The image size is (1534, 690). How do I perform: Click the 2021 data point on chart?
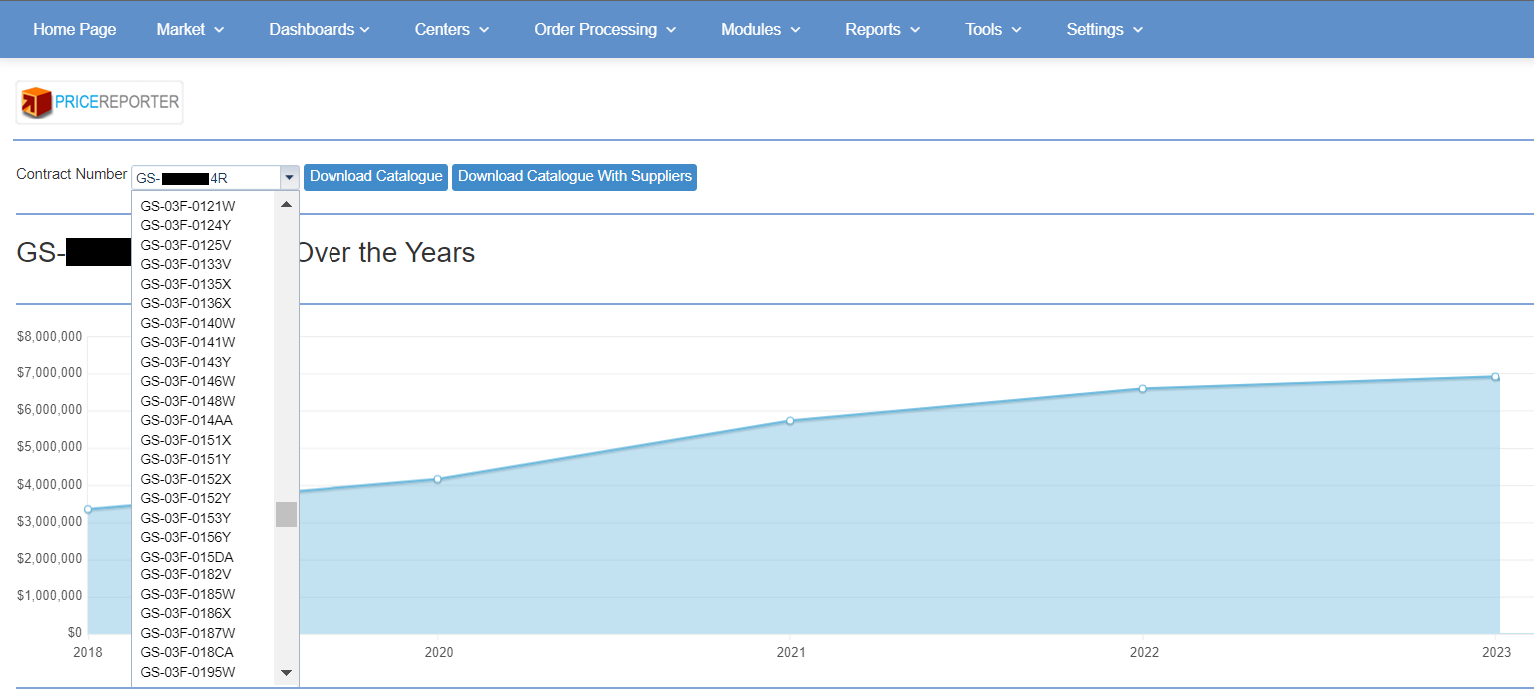(790, 421)
